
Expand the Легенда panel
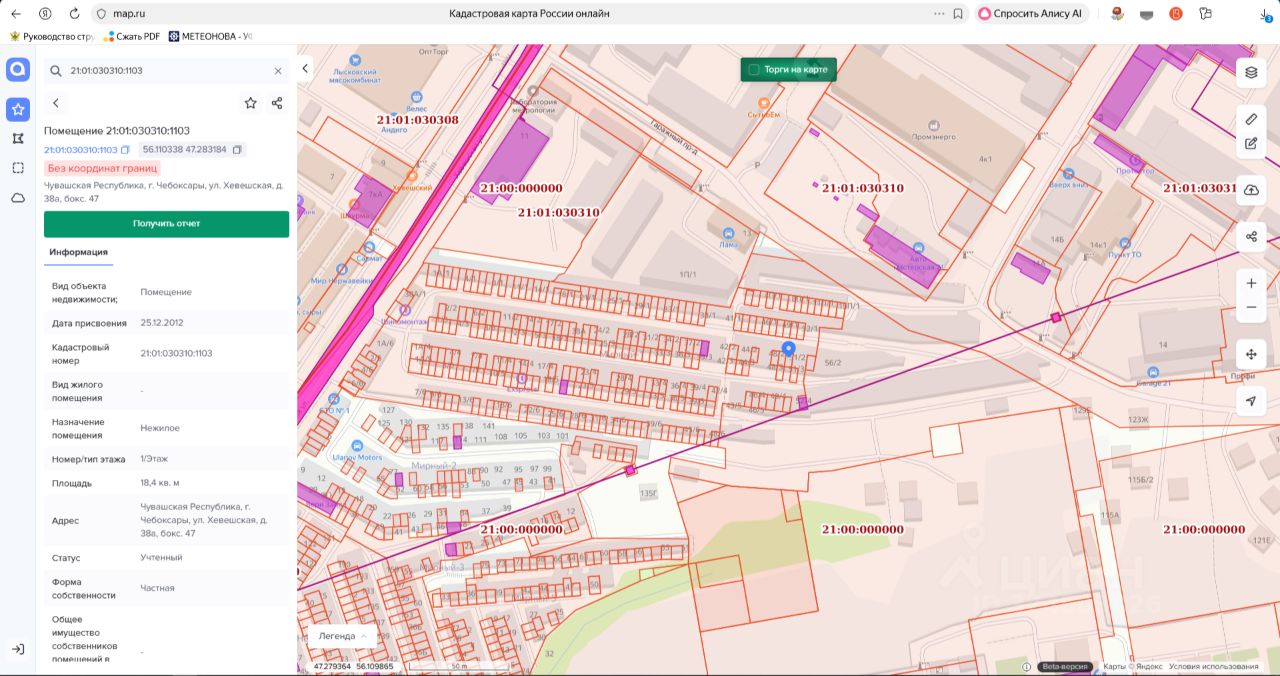click(x=344, y=635)
